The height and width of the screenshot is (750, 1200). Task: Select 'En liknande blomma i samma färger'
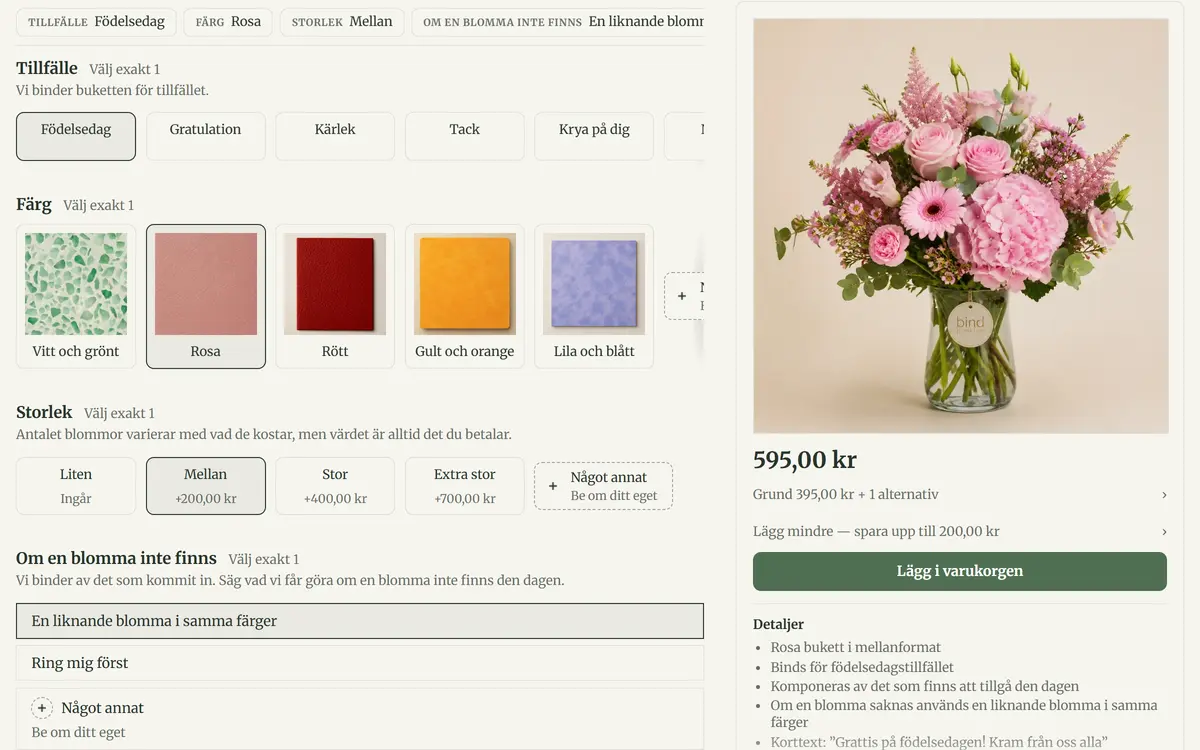pyautogui.click(x=360, y=621)
